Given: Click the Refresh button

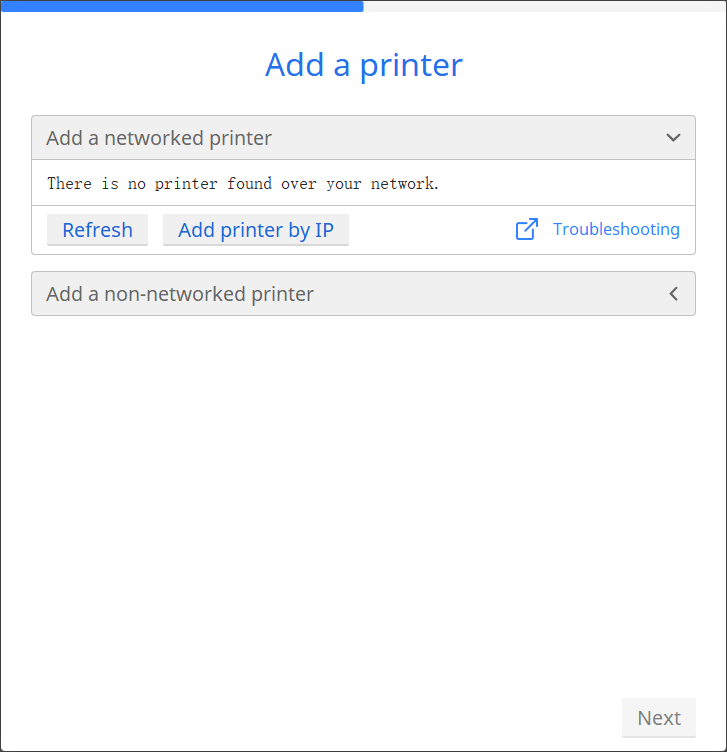Looking at the screenshot, I should [97, 230].
